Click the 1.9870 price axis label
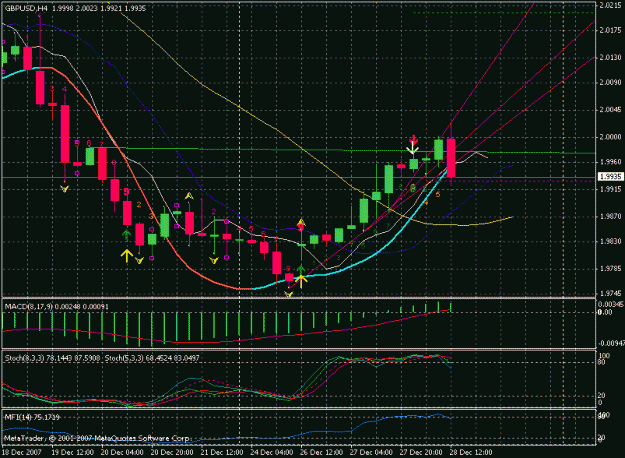This screenshot has width=625, height=458. [x=610, y=216]
